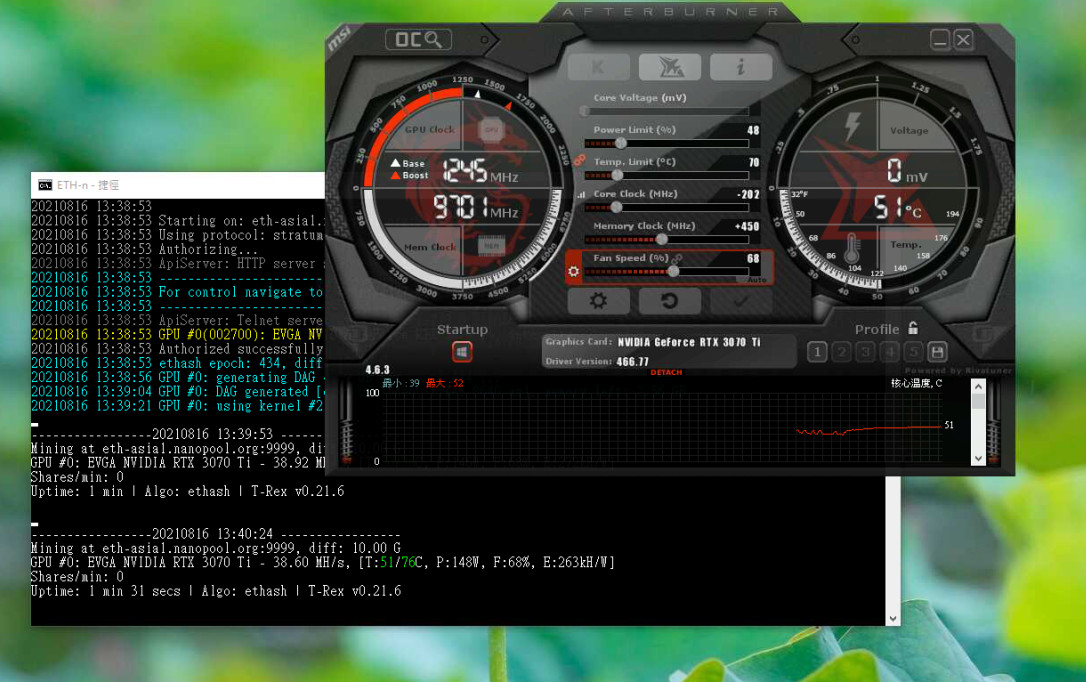The image size is (1086, 682).
Task: Click the driver version '466.77'
Action: tap(632, 361)
